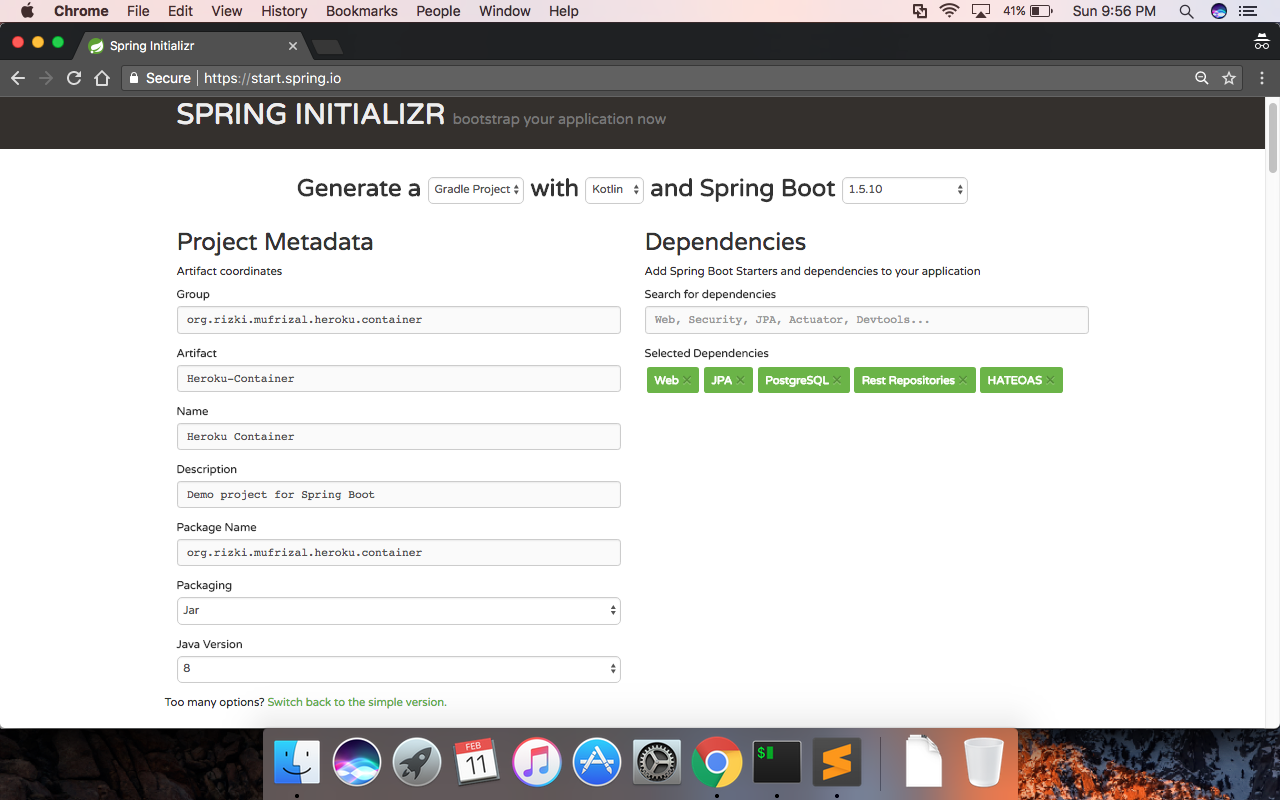Image resolution: width=1280 pixels, height=800 pixels.
Task: Open the People menu
Action: [x=438, y=11]
